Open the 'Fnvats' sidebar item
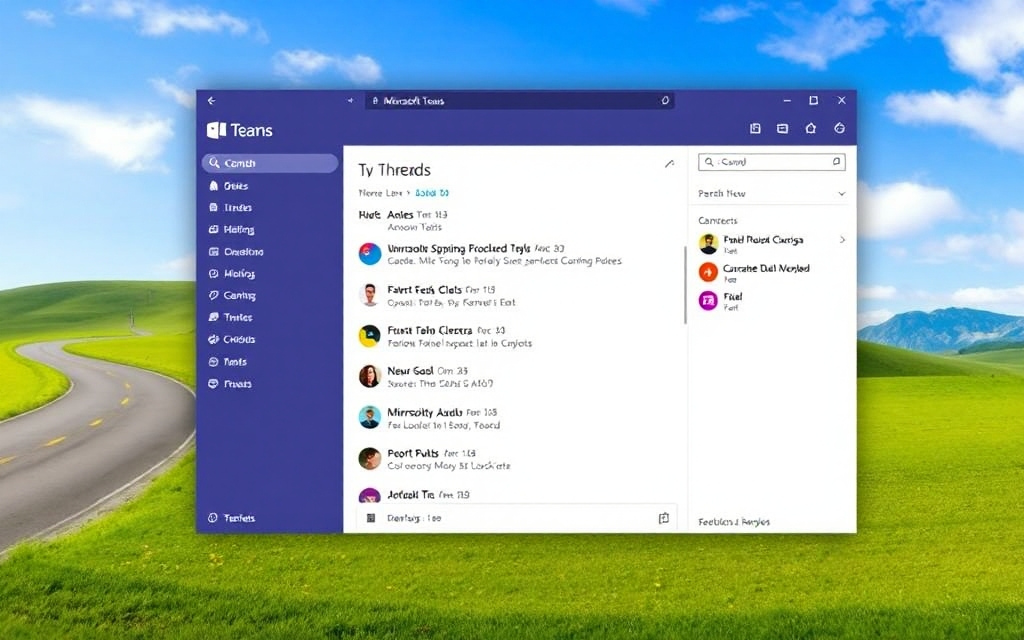 pos(270,383)
